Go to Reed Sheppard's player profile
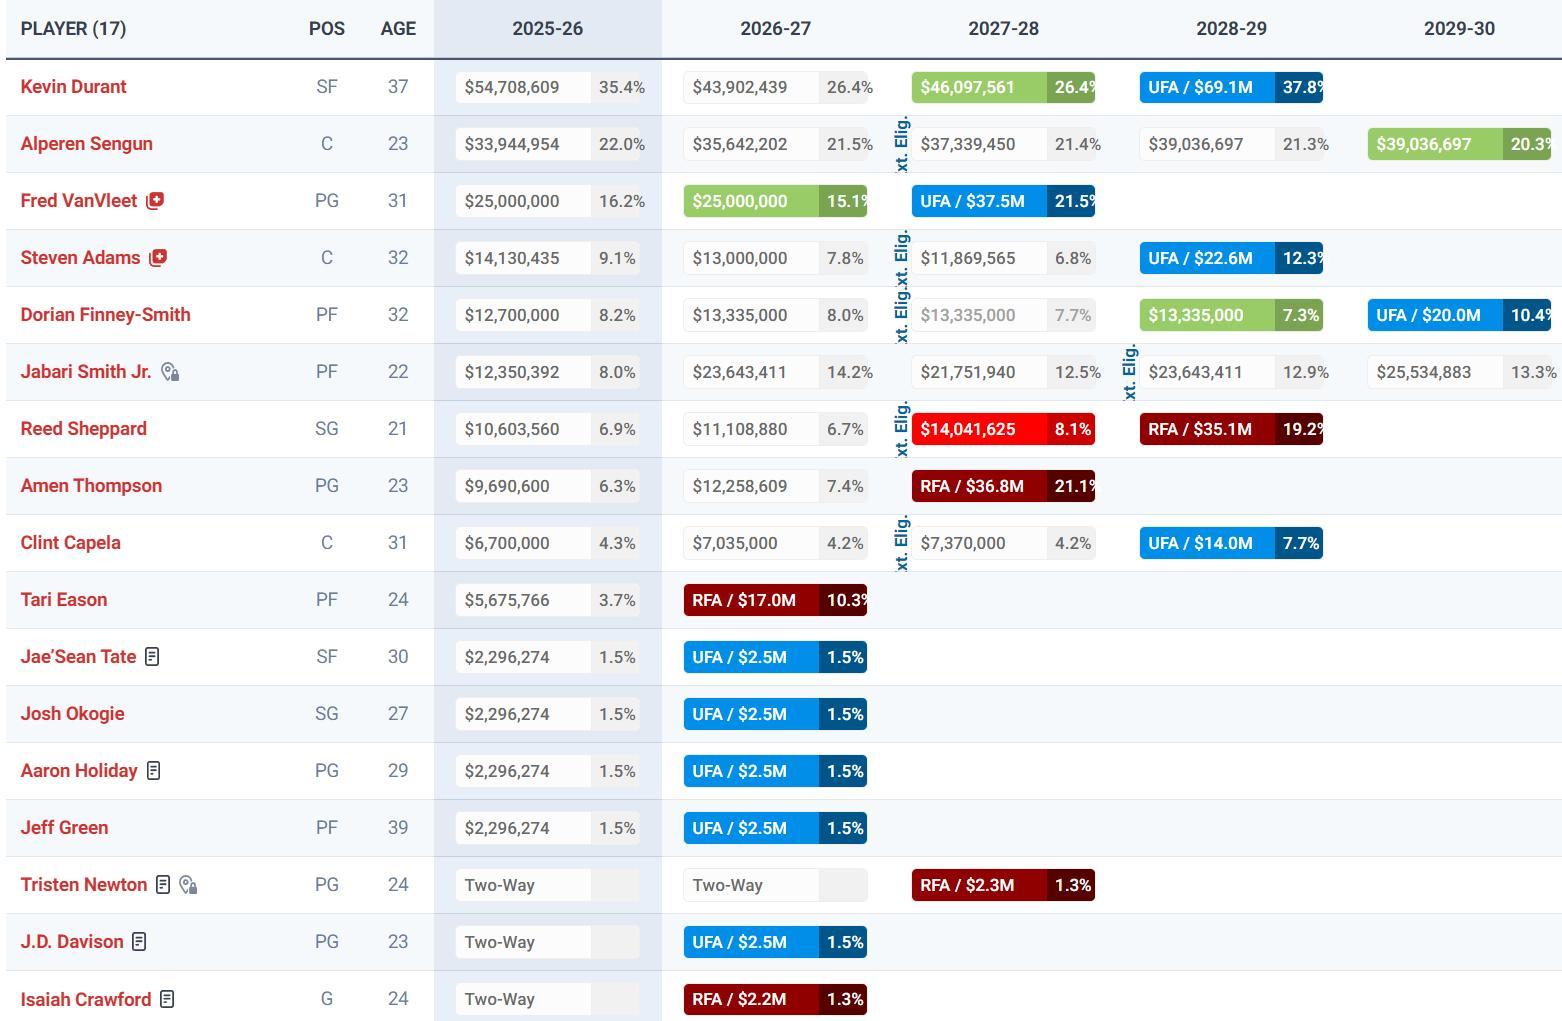Screen dimensions: 1562x1021 (x=83, y=429)
